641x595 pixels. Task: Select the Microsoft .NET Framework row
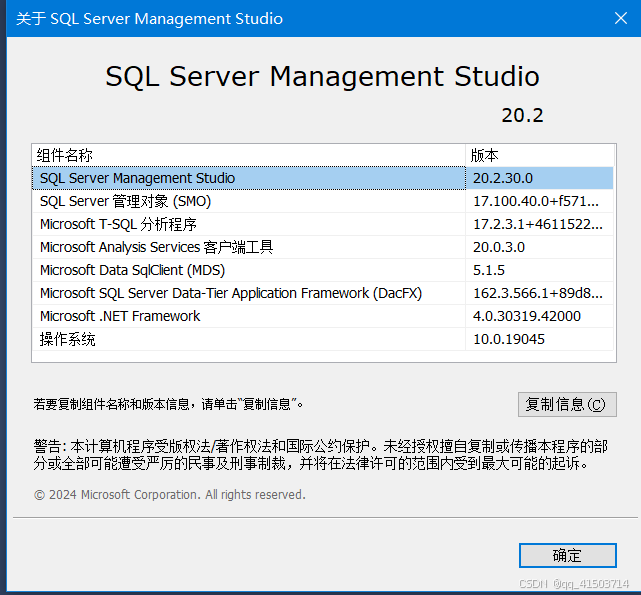120,316
